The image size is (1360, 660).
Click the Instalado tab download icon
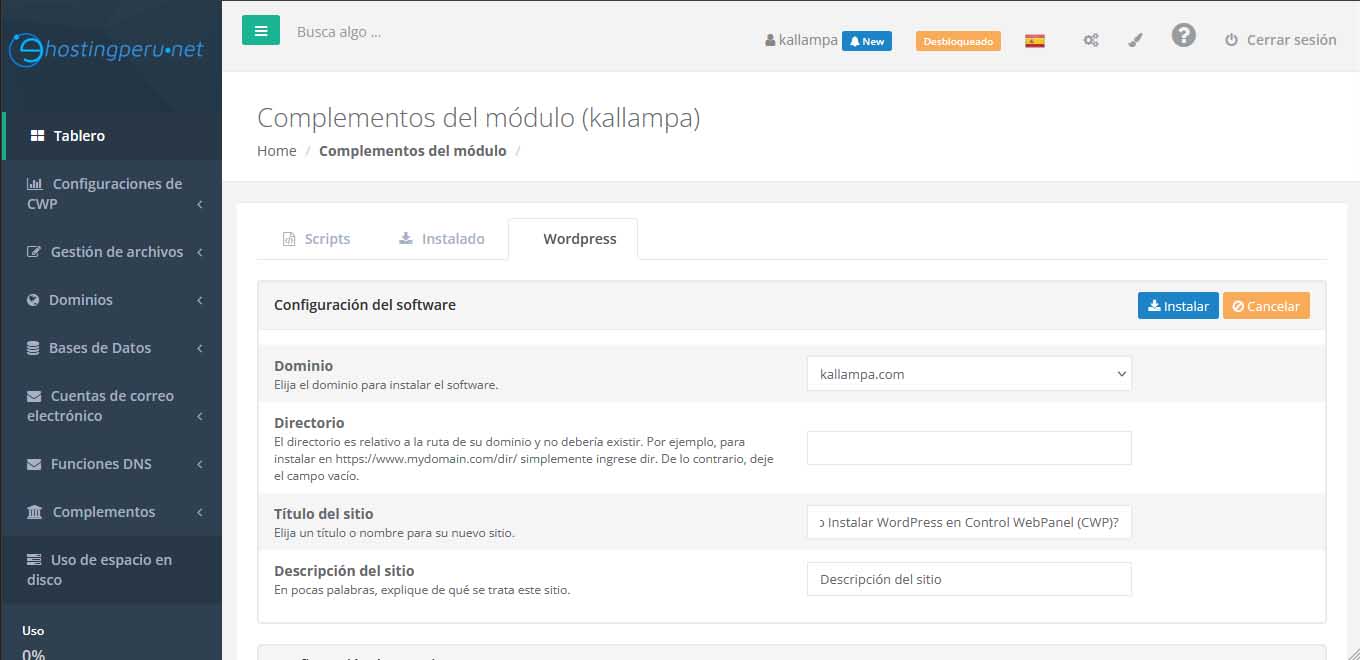(405, 238)
